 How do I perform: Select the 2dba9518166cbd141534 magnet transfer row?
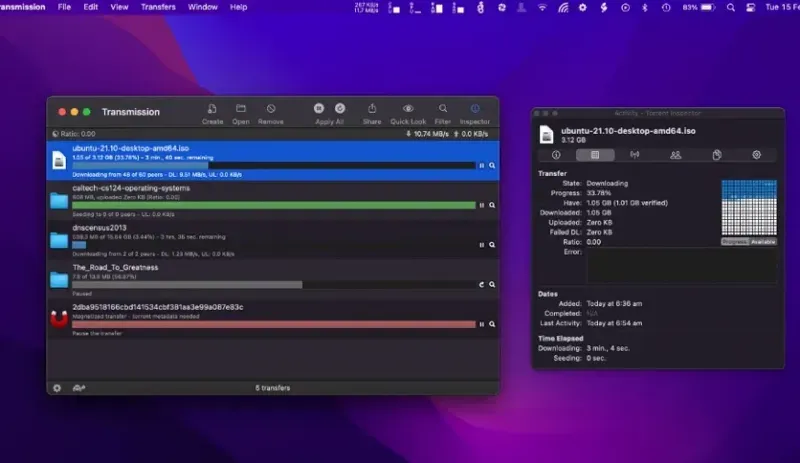[273, 320]
